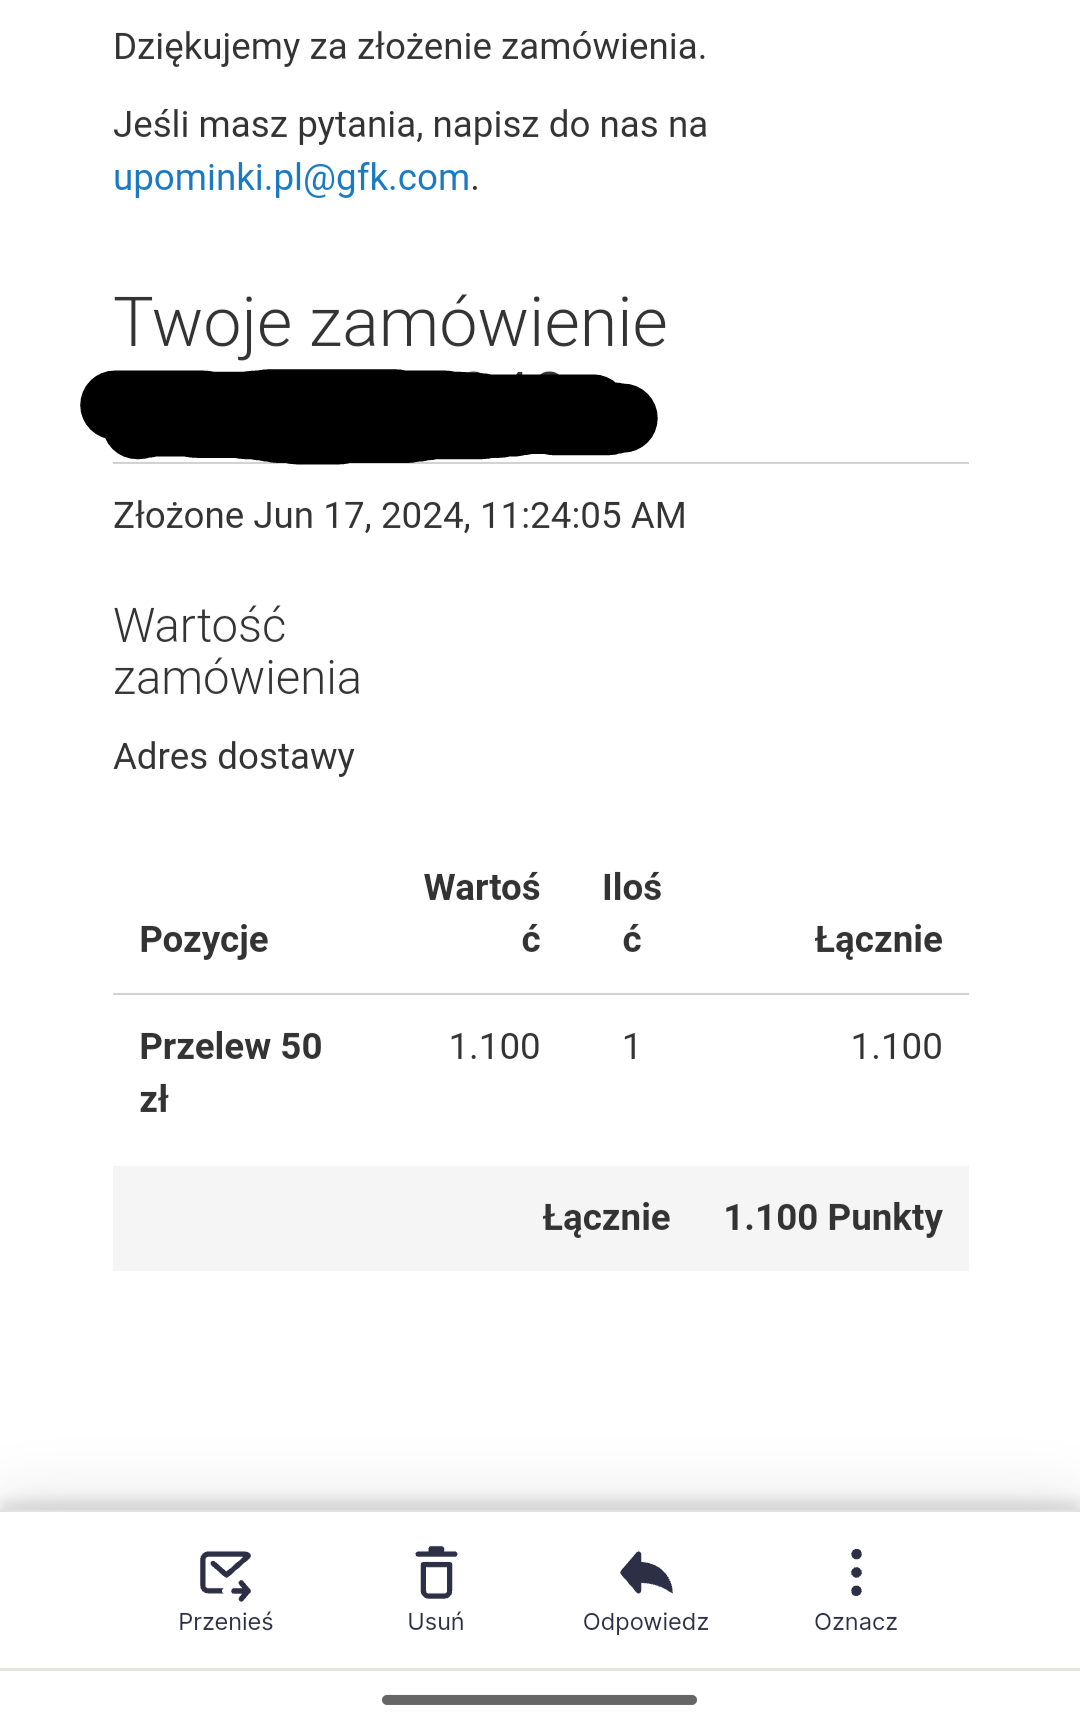Tap the order date Złożone Jun 17, 2024
Image resolution: width=1080 pixels, height=1731 pixels.
point(399,516)
